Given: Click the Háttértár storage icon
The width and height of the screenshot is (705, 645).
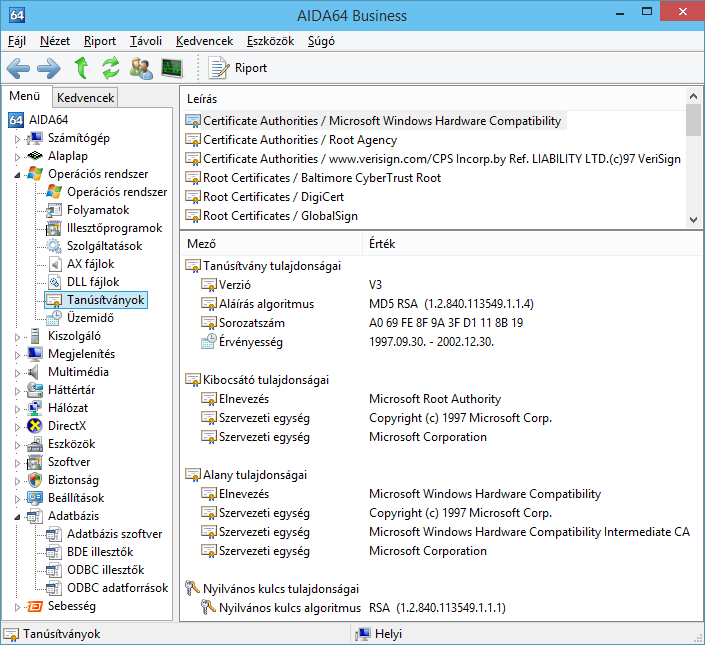Looking at the screenshot, I should click(x=35, y=390).
